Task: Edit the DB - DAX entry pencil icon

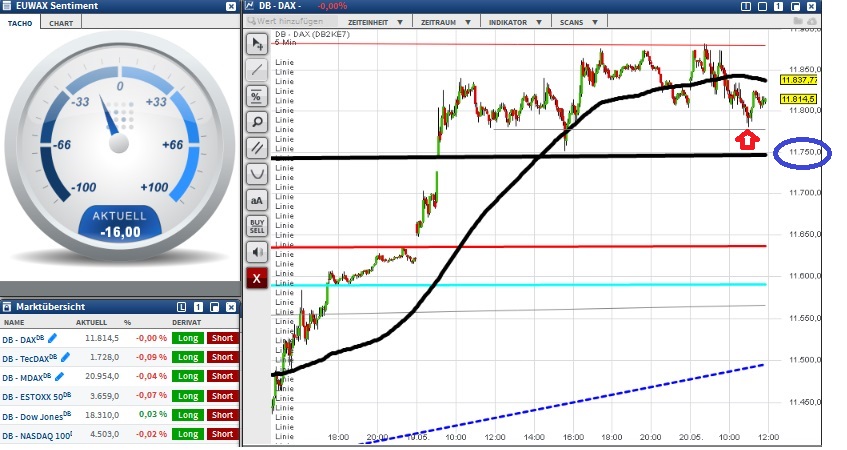Action: pyautogui.click(x=52, y=338)
